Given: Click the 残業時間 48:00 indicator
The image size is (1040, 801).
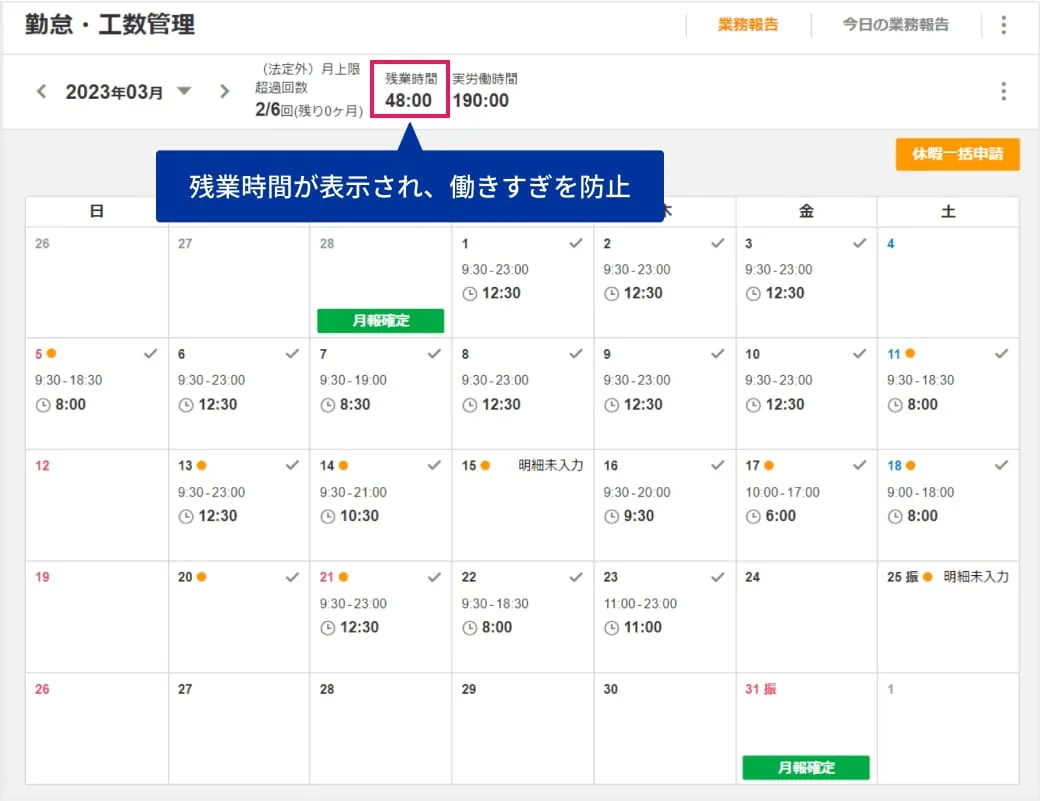Looking at the screenshot, I should pos(410,90).
